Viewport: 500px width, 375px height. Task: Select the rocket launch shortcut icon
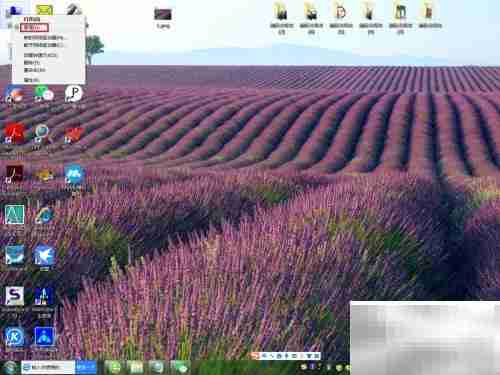tap(44, 296)
